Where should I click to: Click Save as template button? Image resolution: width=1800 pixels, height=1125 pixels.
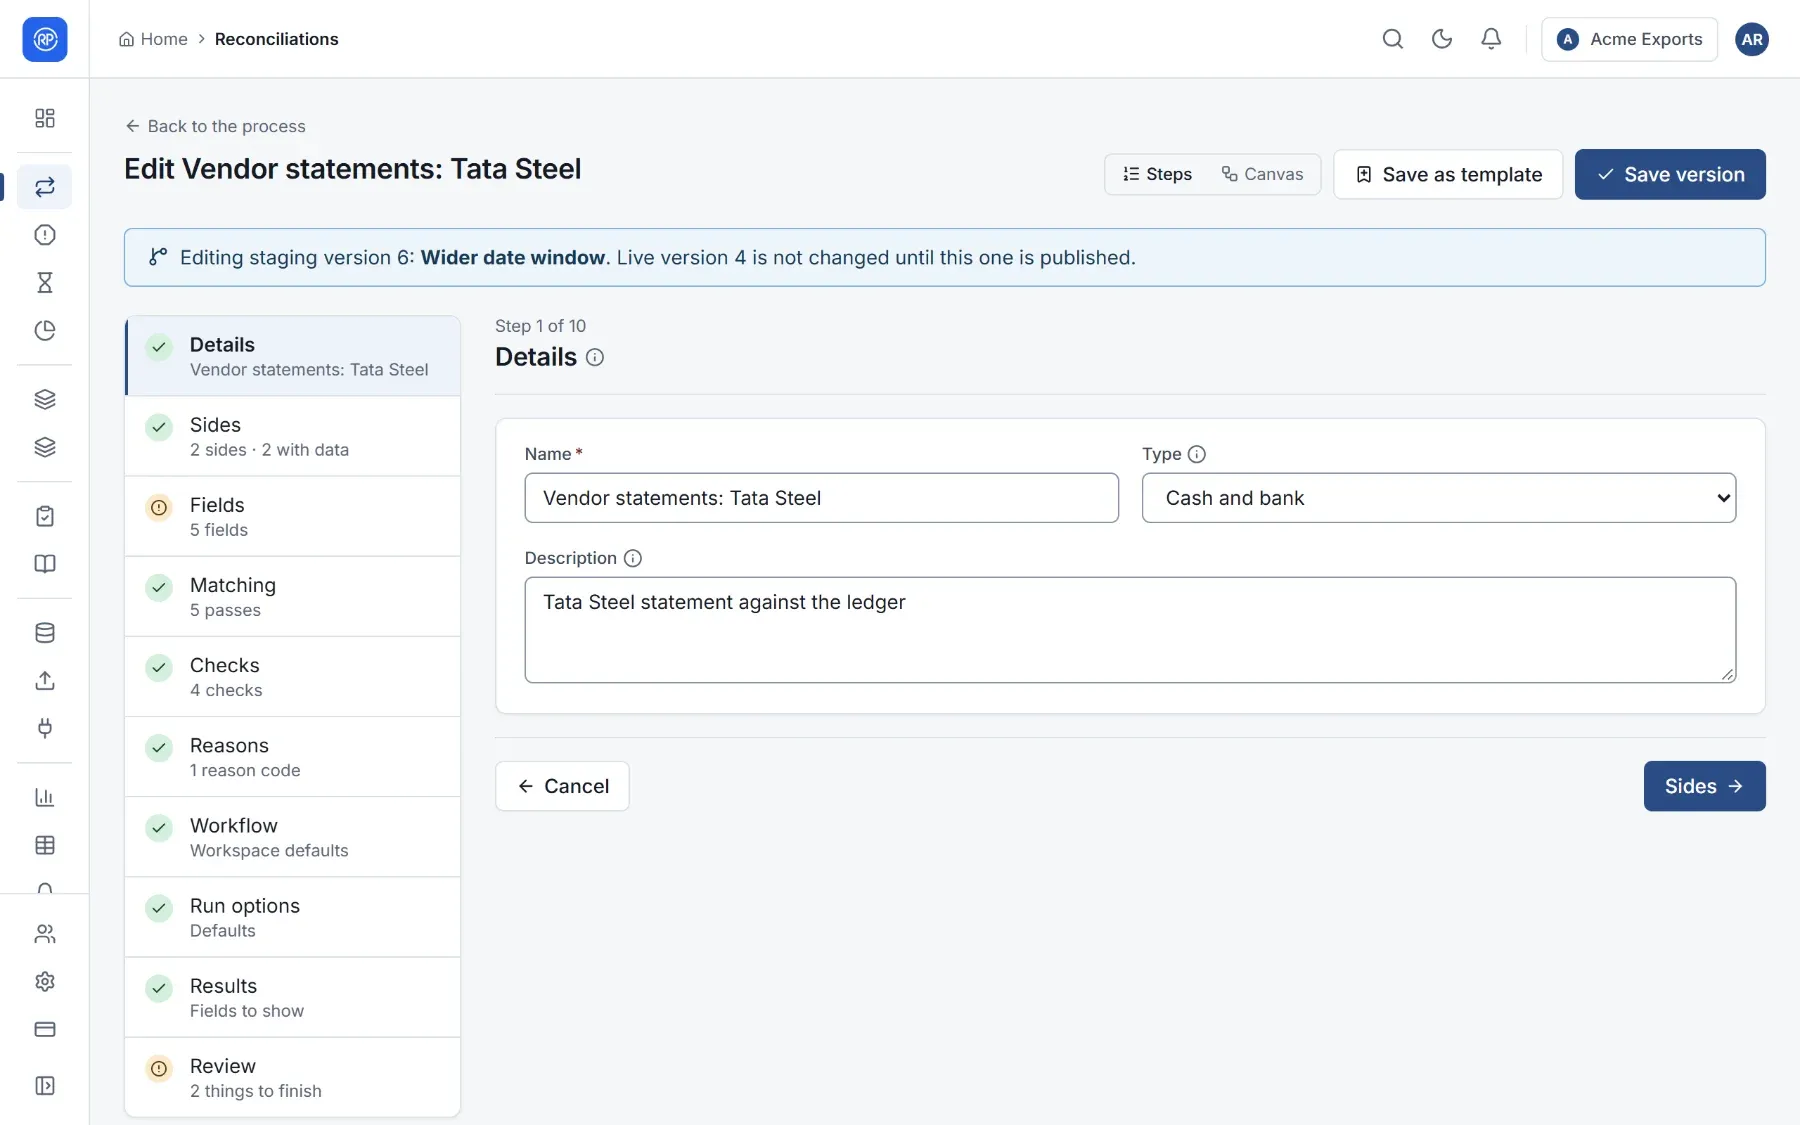point(1448,174)
